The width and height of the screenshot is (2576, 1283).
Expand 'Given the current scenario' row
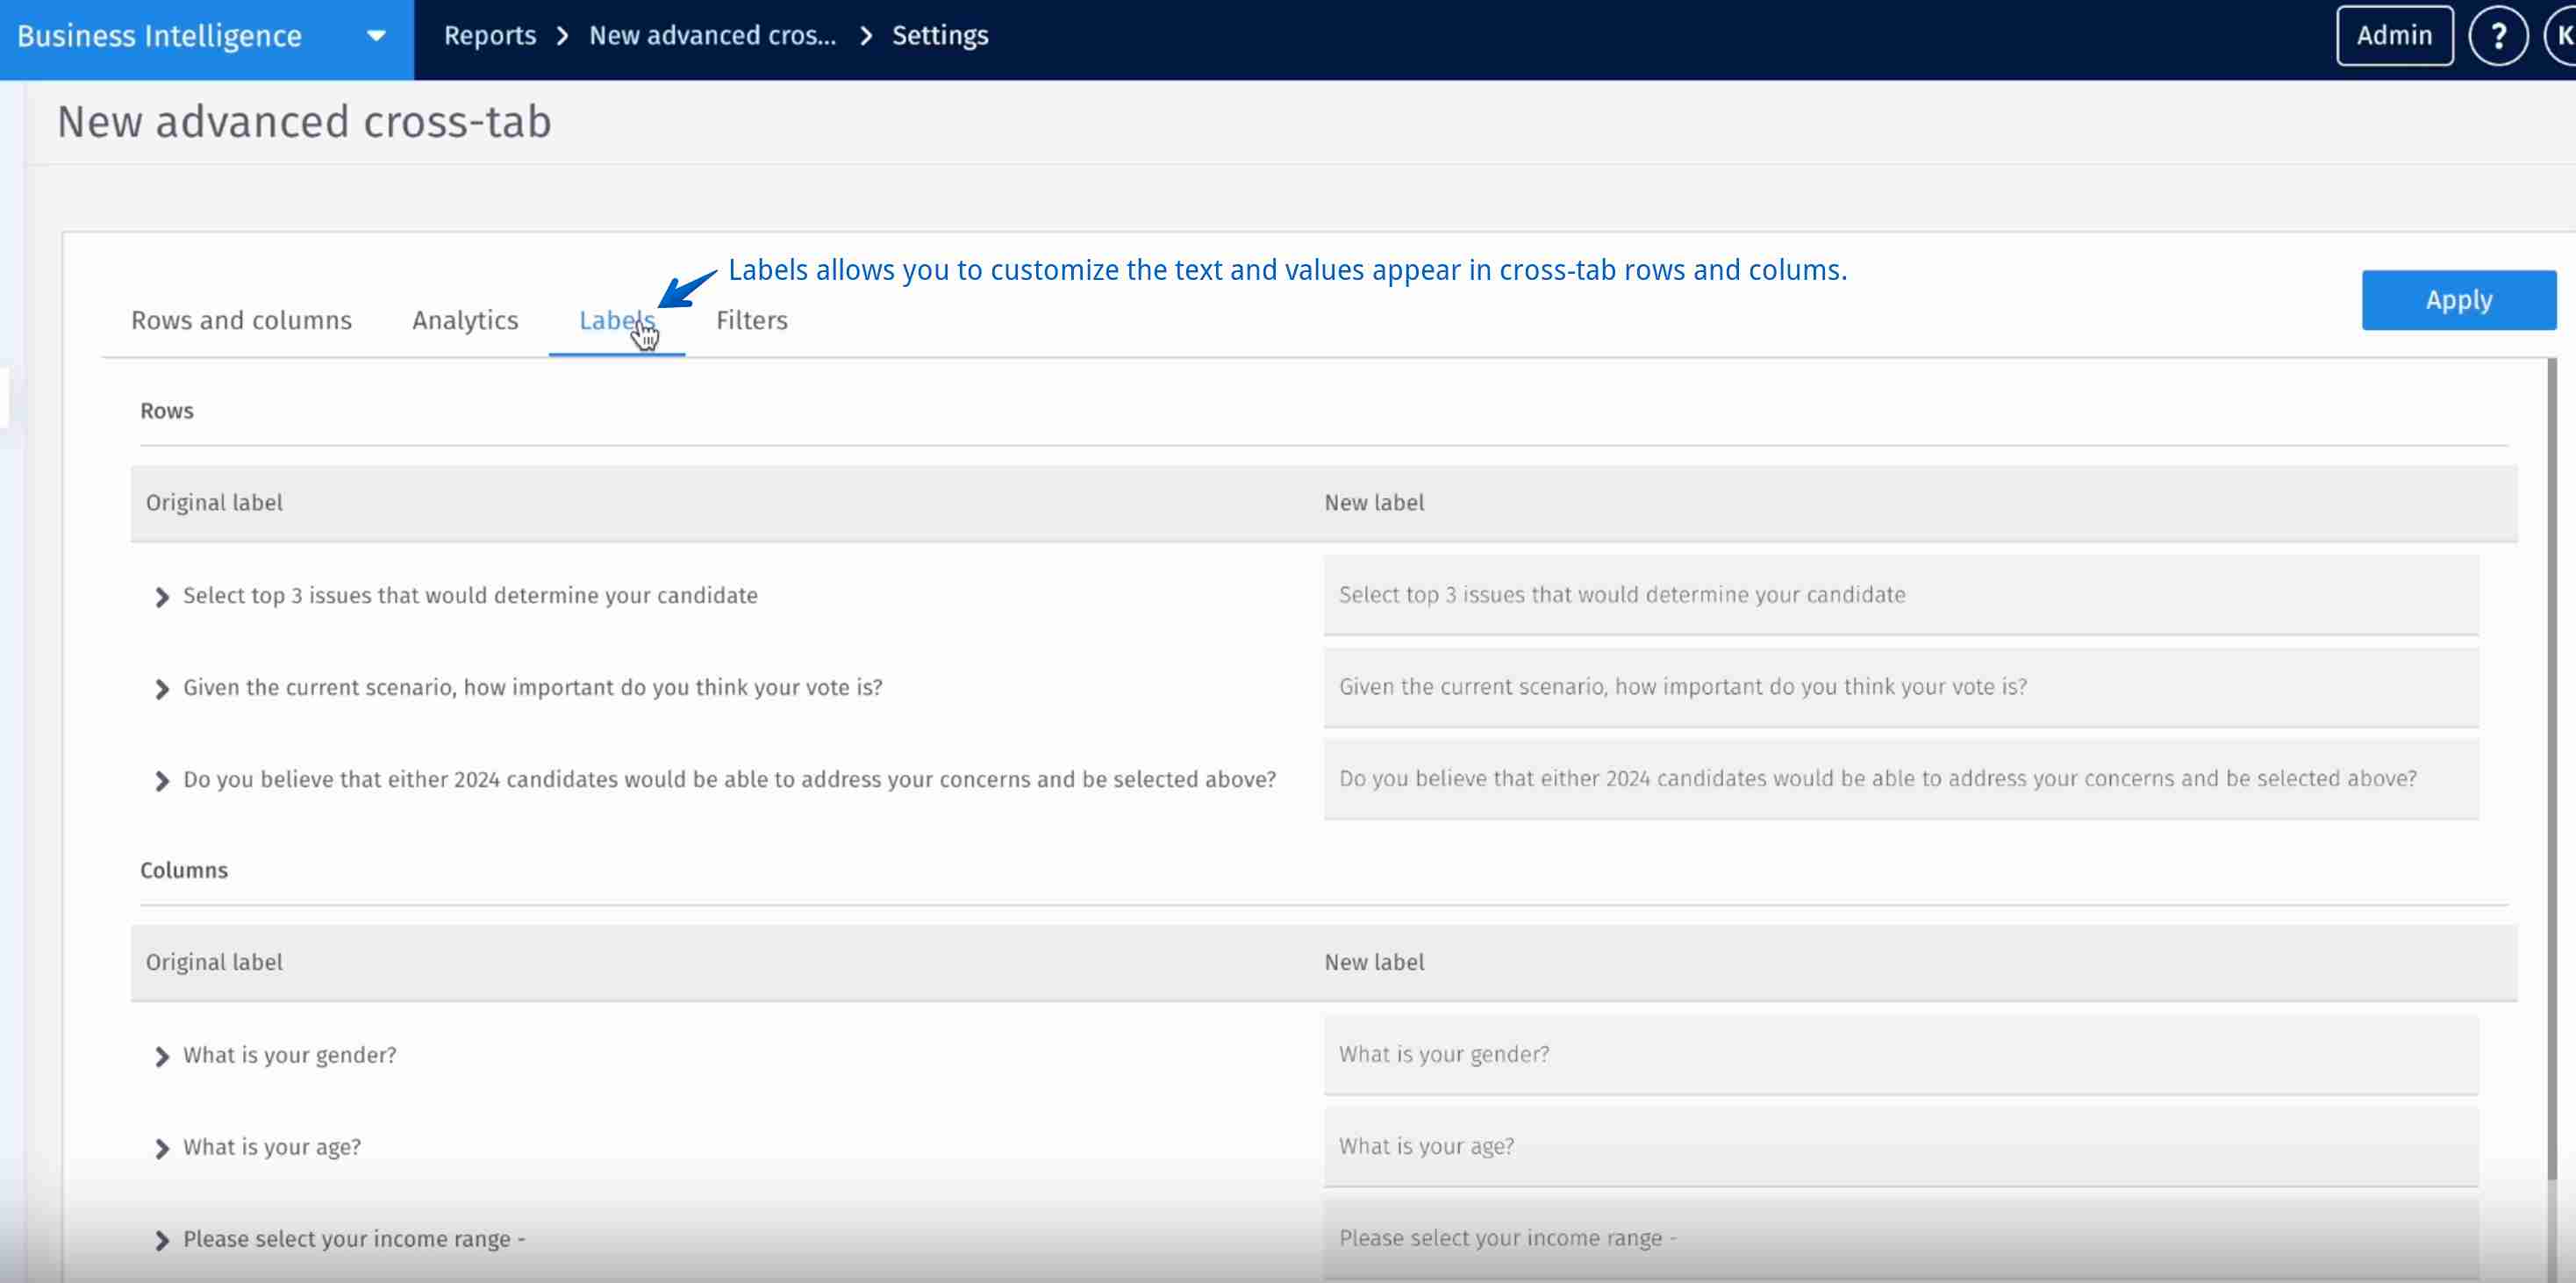pyautogui.click(x=163, y=689)
